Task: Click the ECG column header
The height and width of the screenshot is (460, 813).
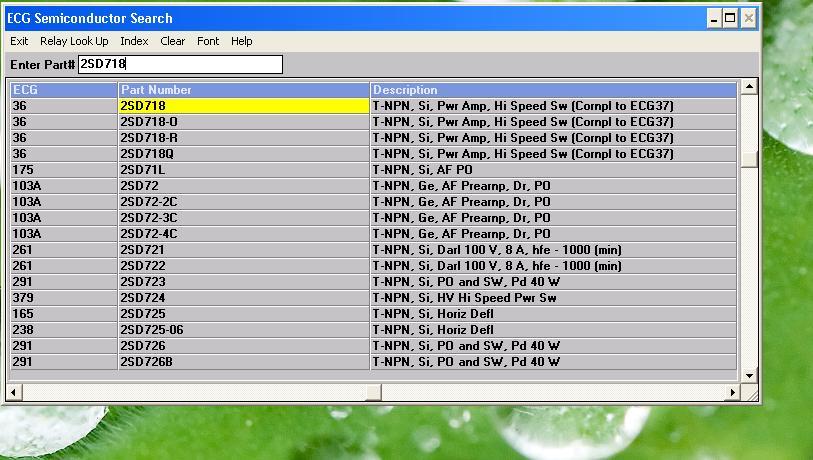Action: 64,90
